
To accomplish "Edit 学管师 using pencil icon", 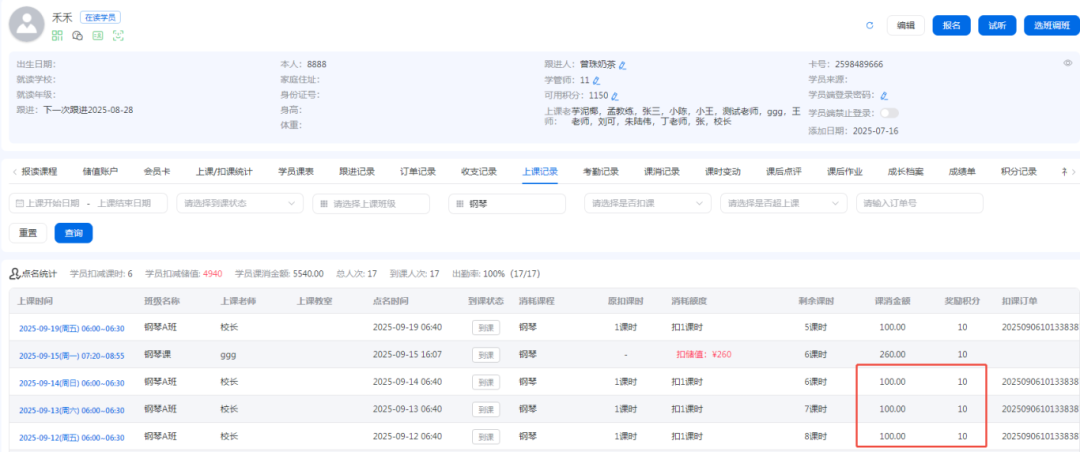I will [x=596, y=80].
